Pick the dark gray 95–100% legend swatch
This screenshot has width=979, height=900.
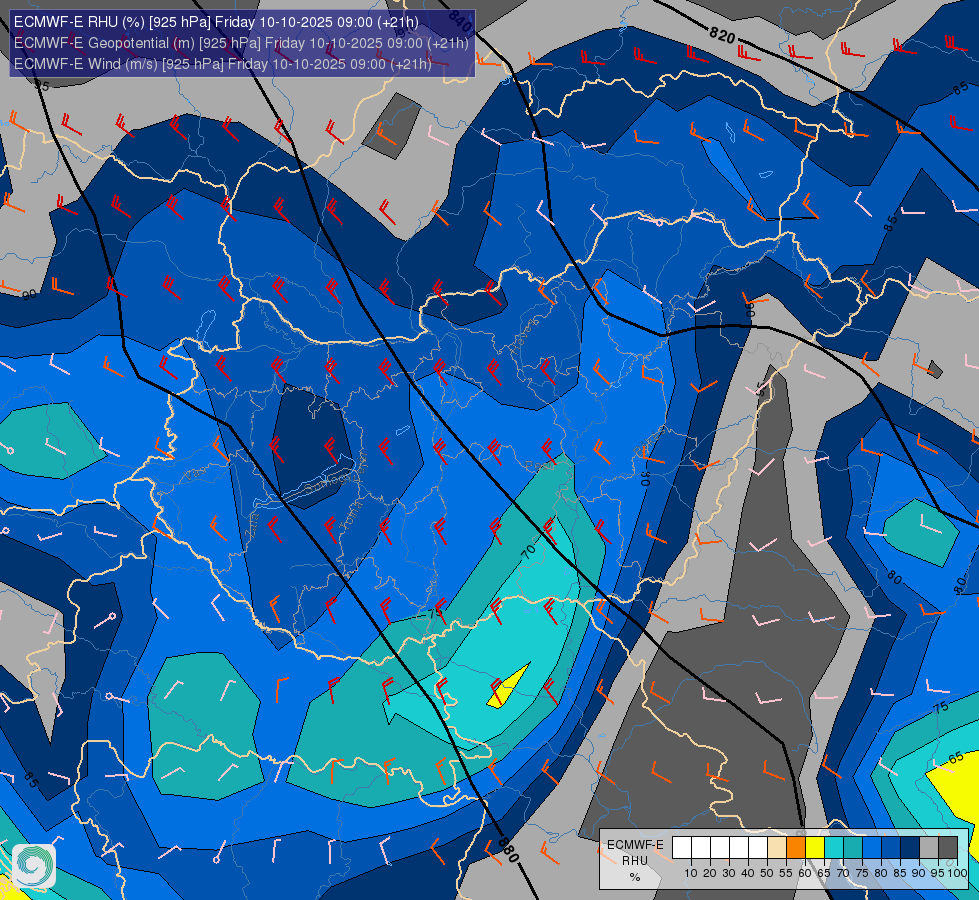click(x=948, y=848)
